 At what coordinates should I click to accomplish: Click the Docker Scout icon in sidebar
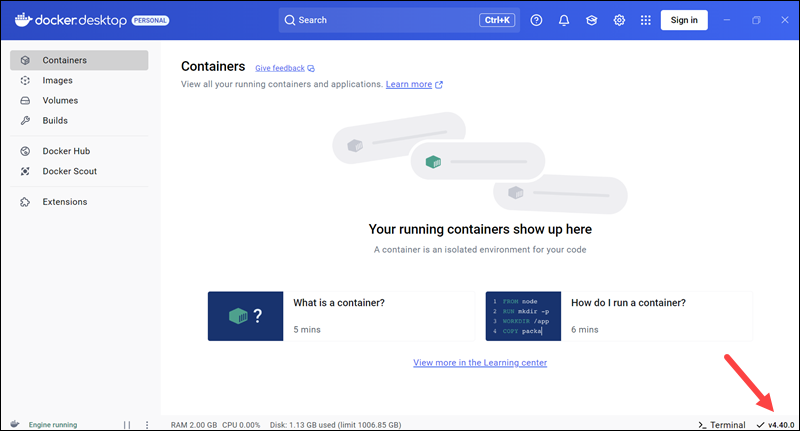[25, 171]
